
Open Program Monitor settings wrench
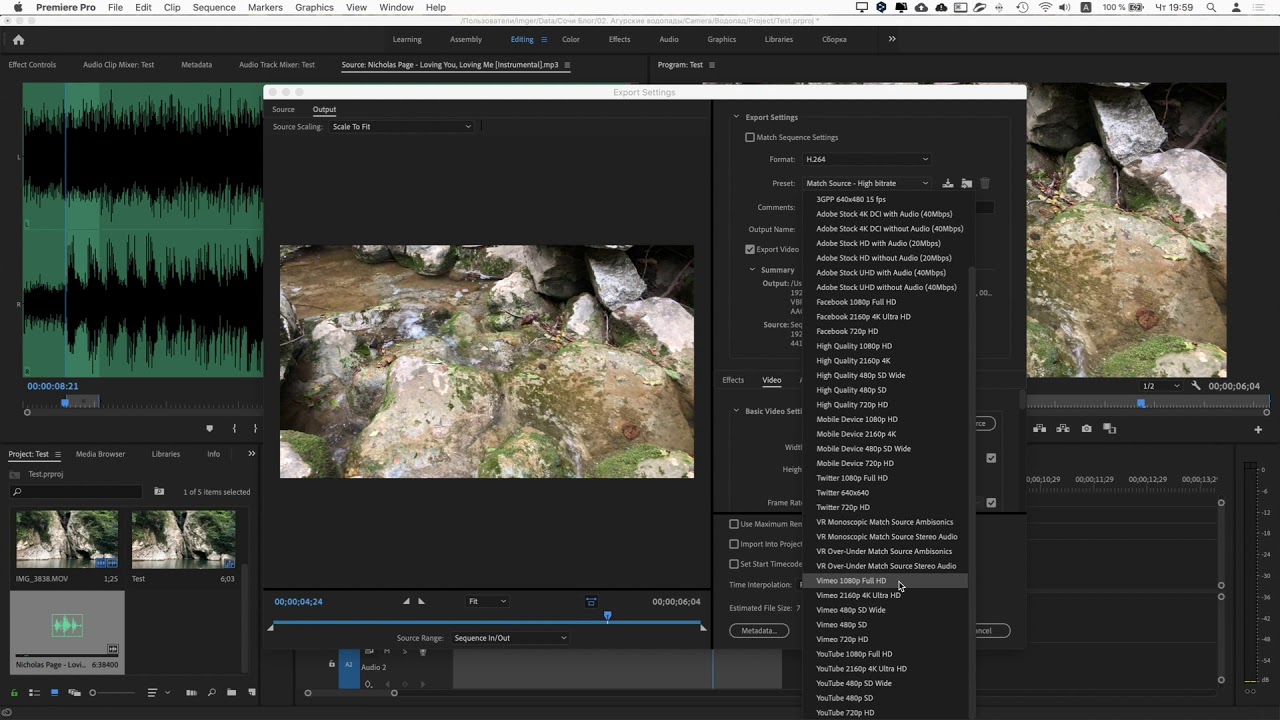pos(1196,386)
